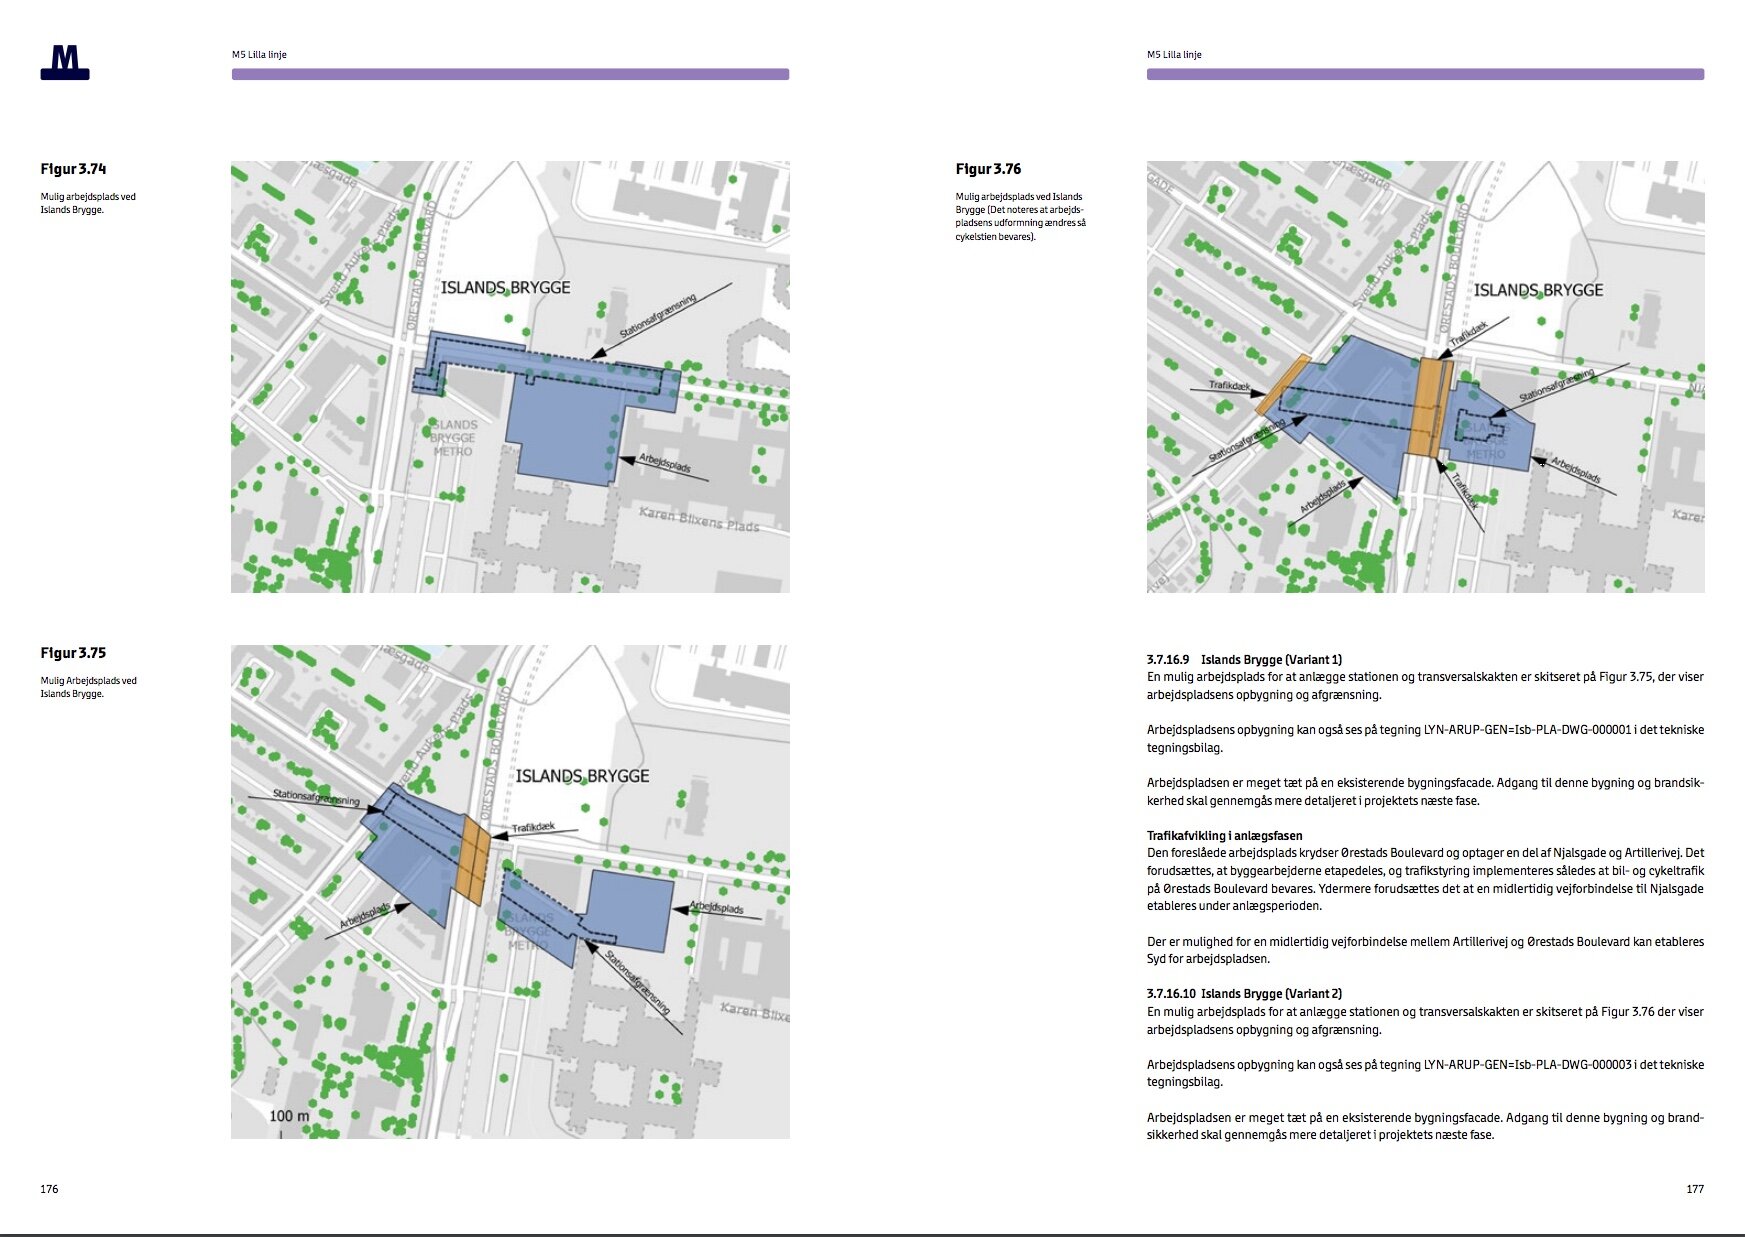
Task: Click the purple header bar on page 176
Action: coord(510,74)
